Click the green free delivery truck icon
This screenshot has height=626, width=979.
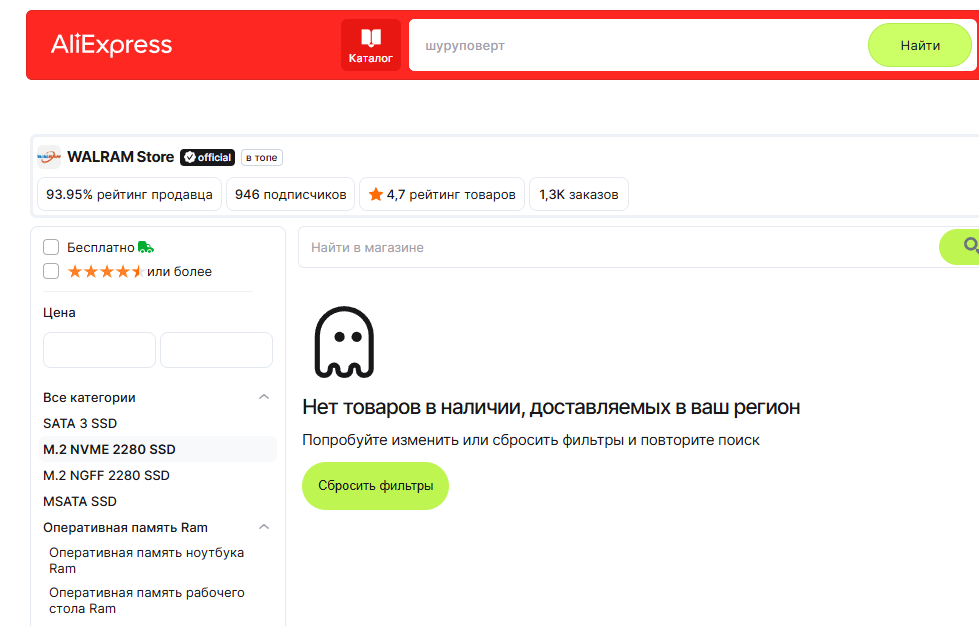[145, 247]
